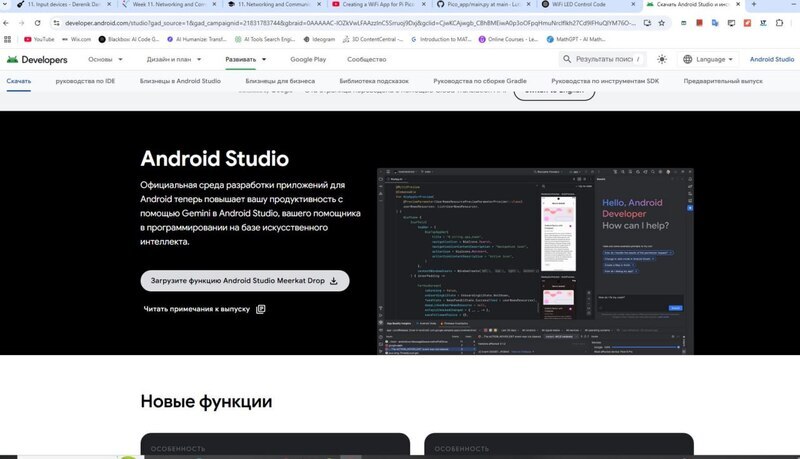Image resolution: width=800 pixels, height=459 pixels.
Task: Open the Сообщество nav item
Action: (x=366, y=60)
